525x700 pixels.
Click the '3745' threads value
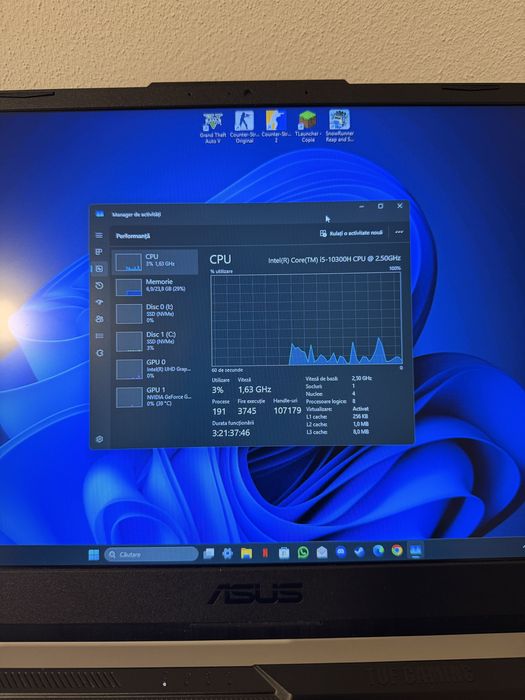click(247, 411)
